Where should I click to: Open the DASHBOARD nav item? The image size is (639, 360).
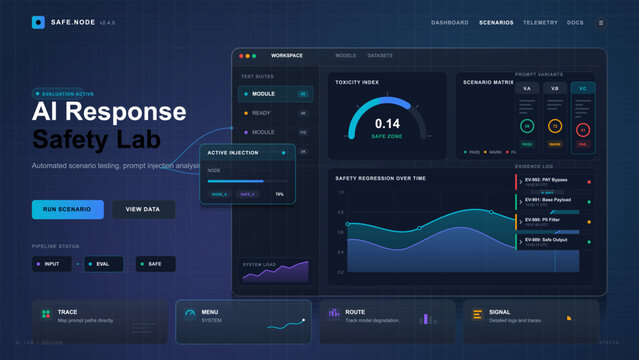pos(450,23)
